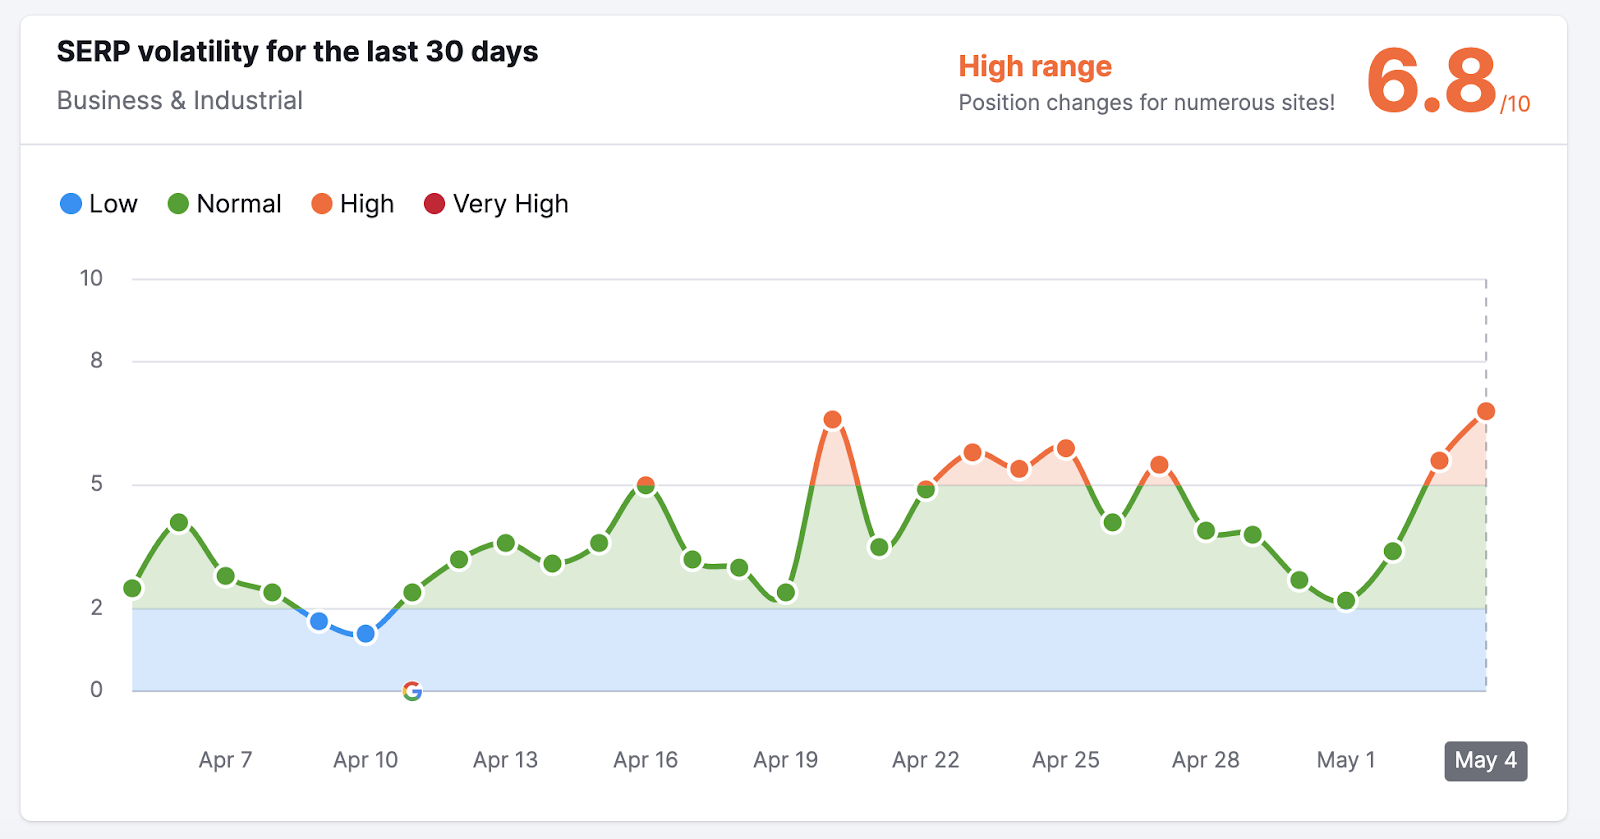Click the 'Apr 22' axis label
Screen dimensions: 1600x839
pos(926,760)
